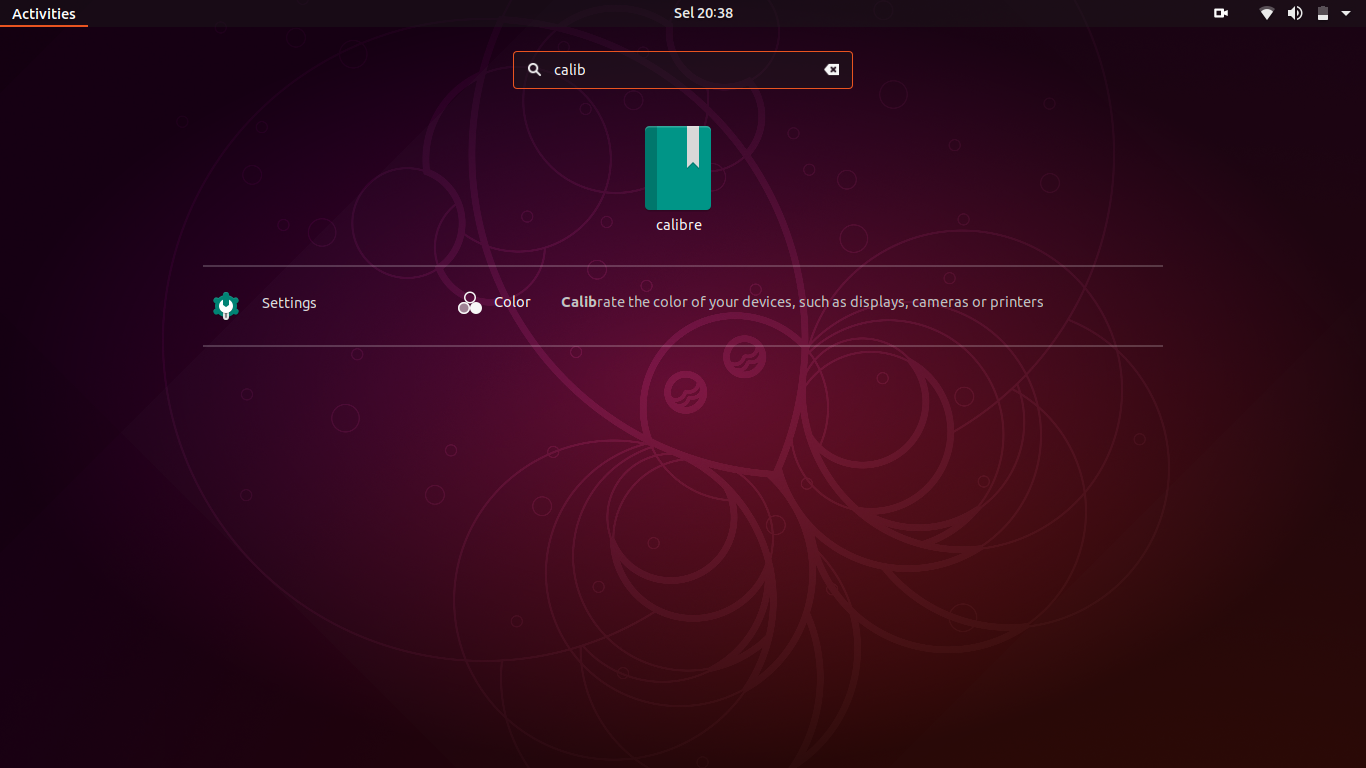Click the battery status icon
The height and width of the screenshot is (768, 1366).
pyautogui.click(x=1322, y=13)
